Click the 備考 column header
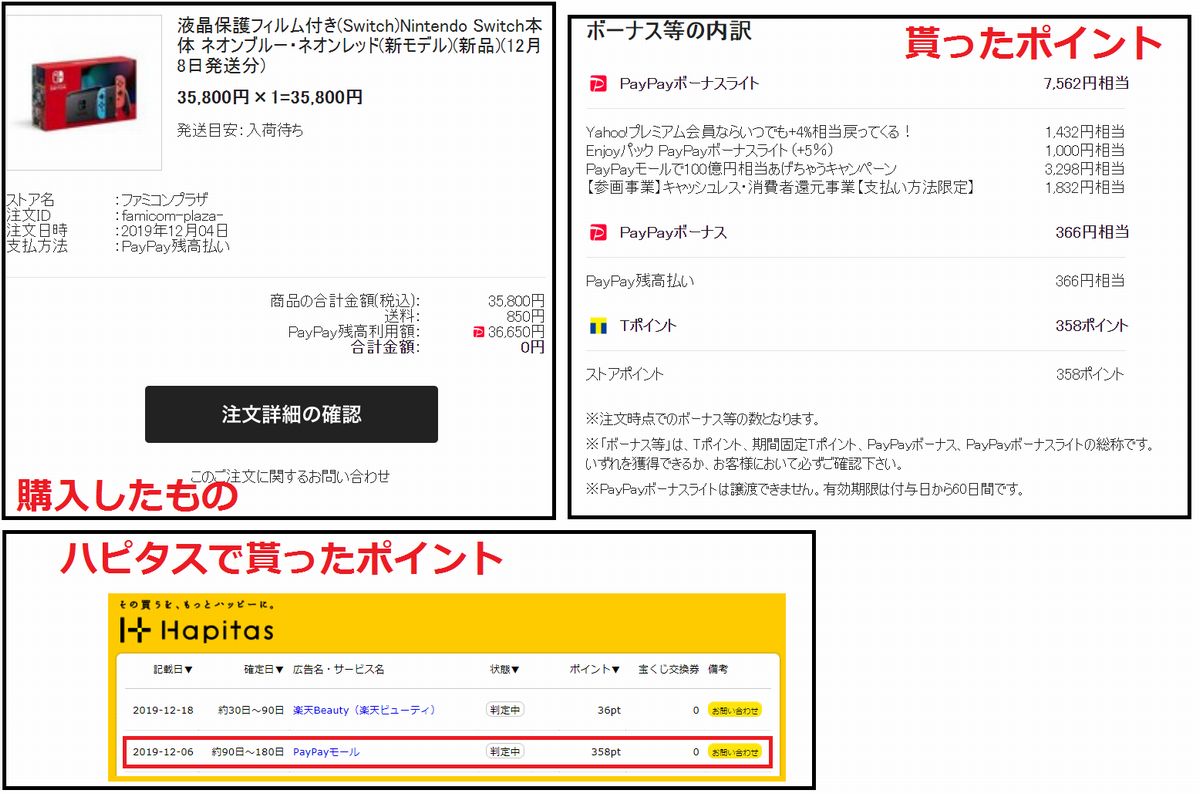The height and width of the screenshot is (794, 1200). tap(719, 669)
